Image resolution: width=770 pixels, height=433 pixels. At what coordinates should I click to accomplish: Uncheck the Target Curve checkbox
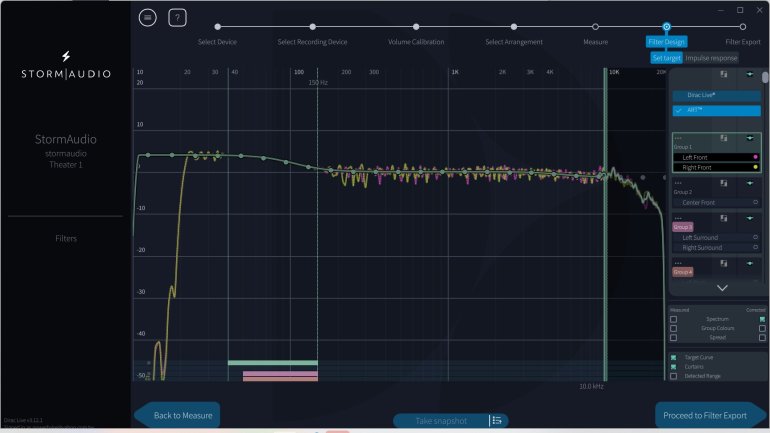click(x=673, y=357)
